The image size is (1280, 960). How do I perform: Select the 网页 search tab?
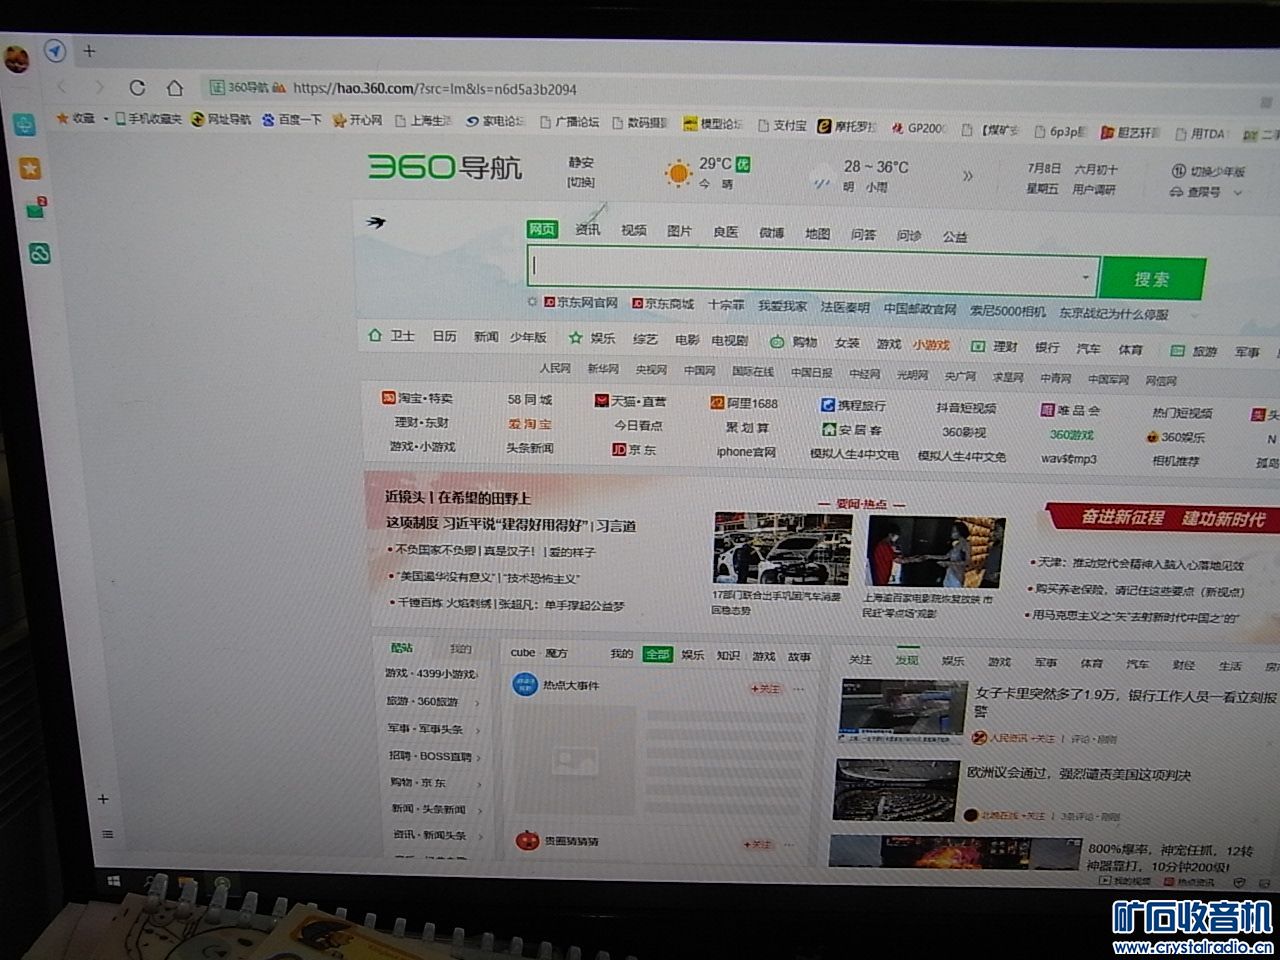(542, 229)
